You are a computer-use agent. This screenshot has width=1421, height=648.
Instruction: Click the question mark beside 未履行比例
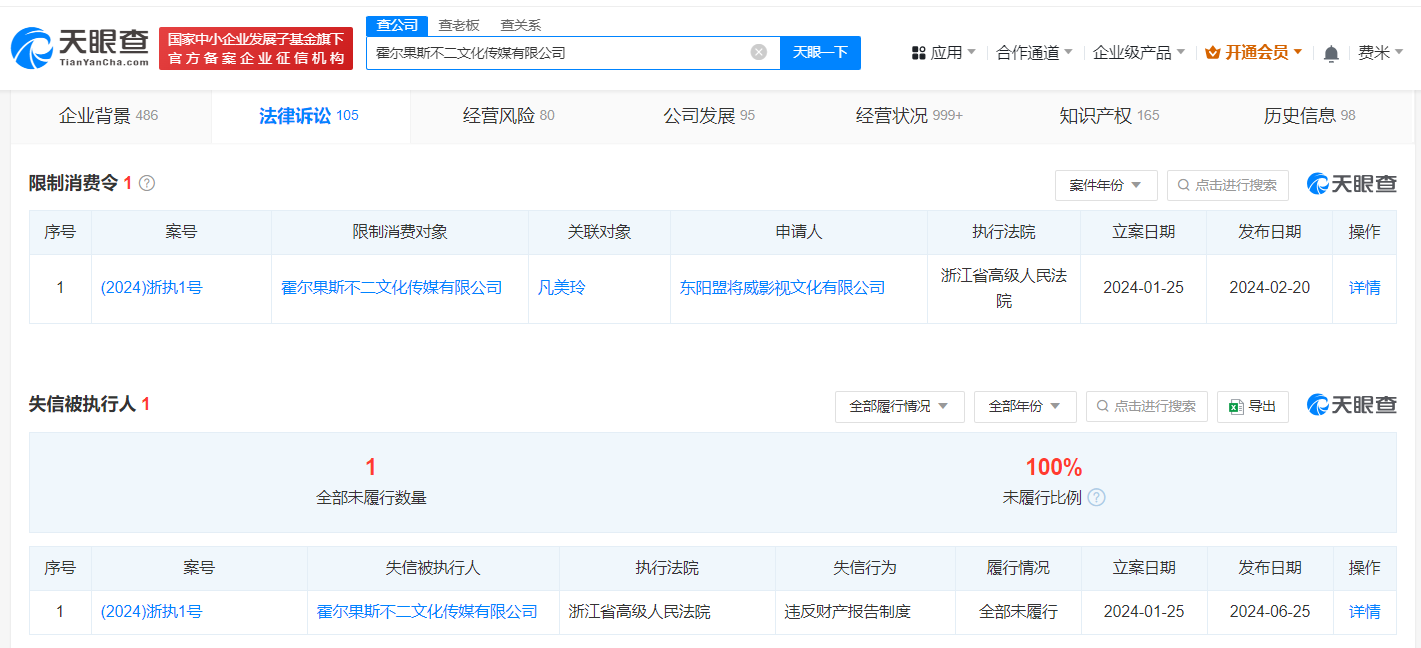[1097, 497]
